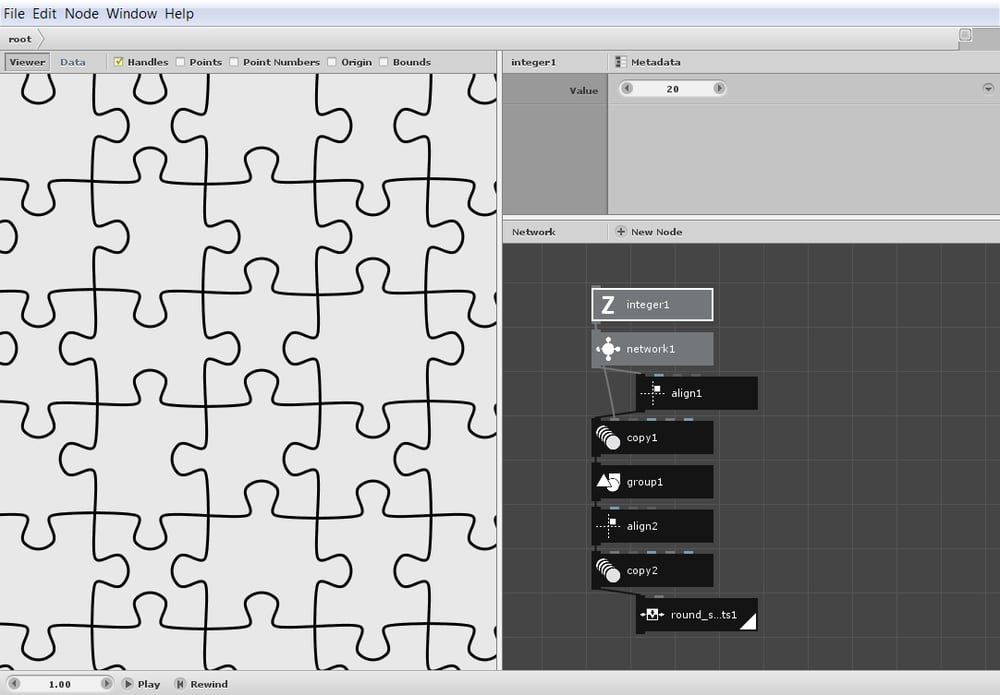Click the root breadcrumb
The height and width of the screenshot is (695, 1000).
[x=20, y=40]
